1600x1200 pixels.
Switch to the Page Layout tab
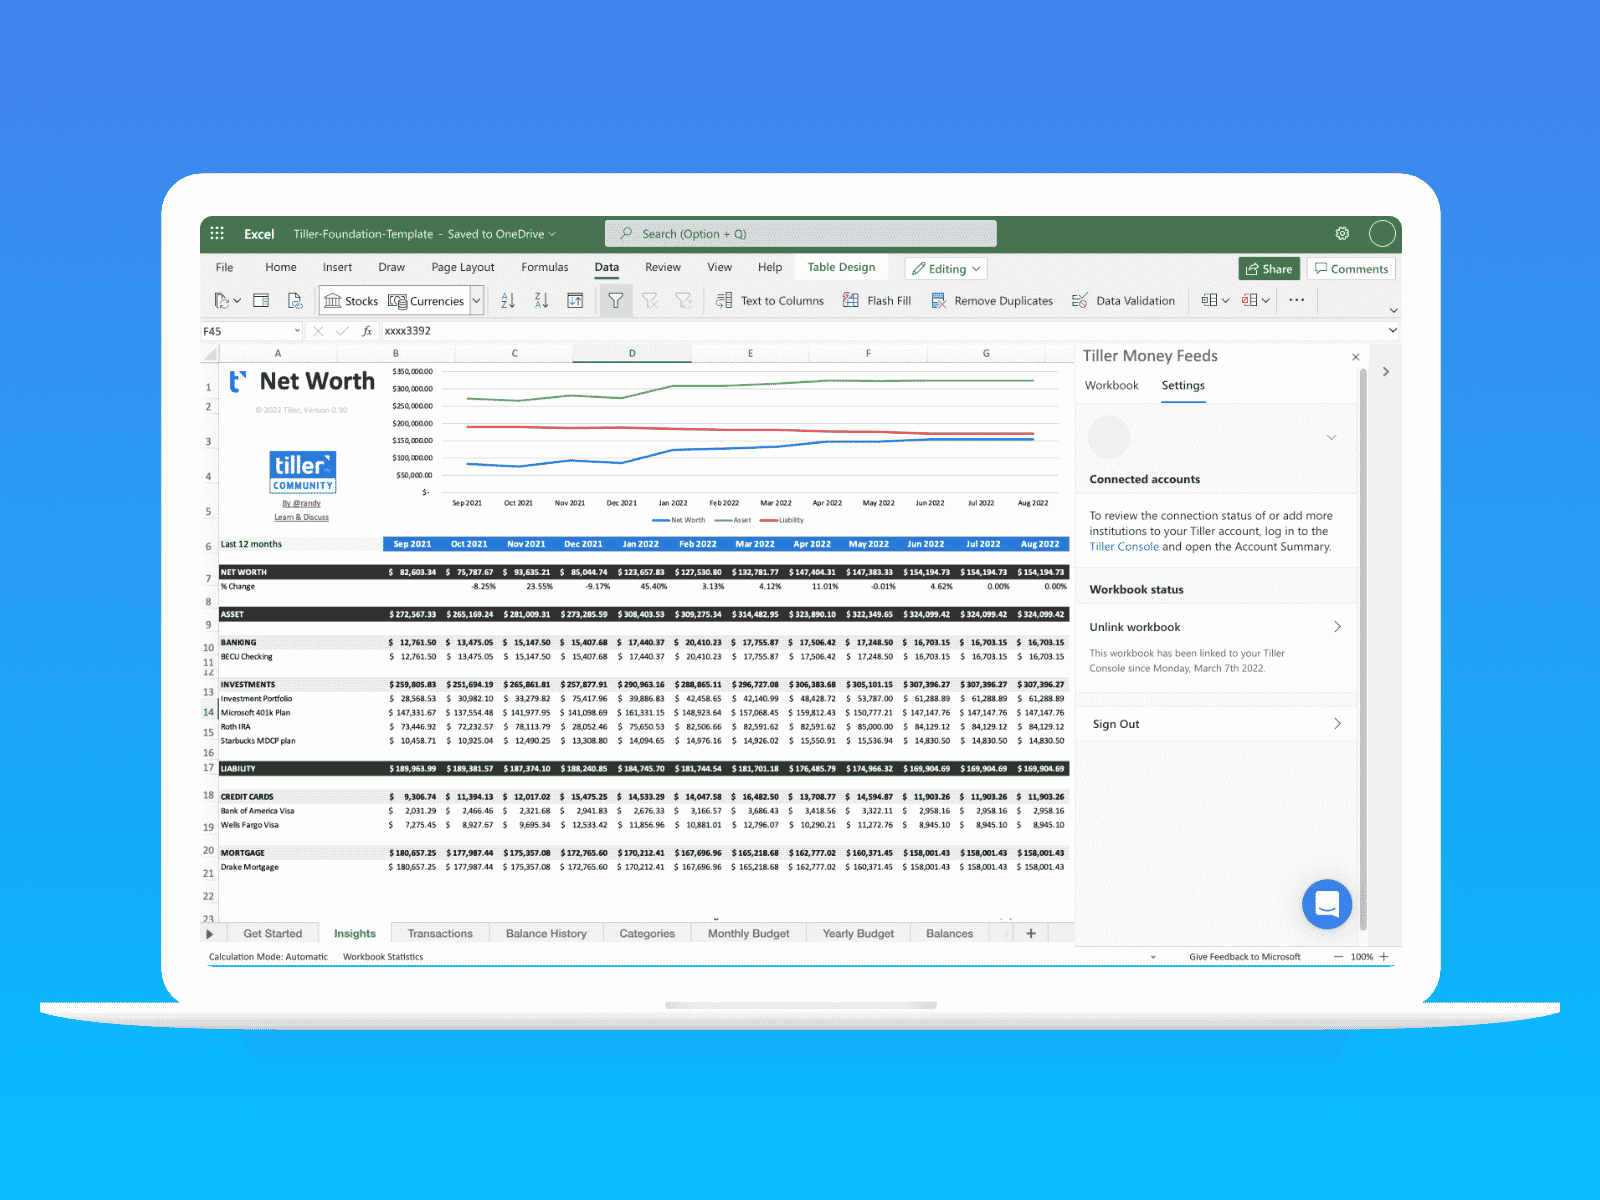[462, 267]
